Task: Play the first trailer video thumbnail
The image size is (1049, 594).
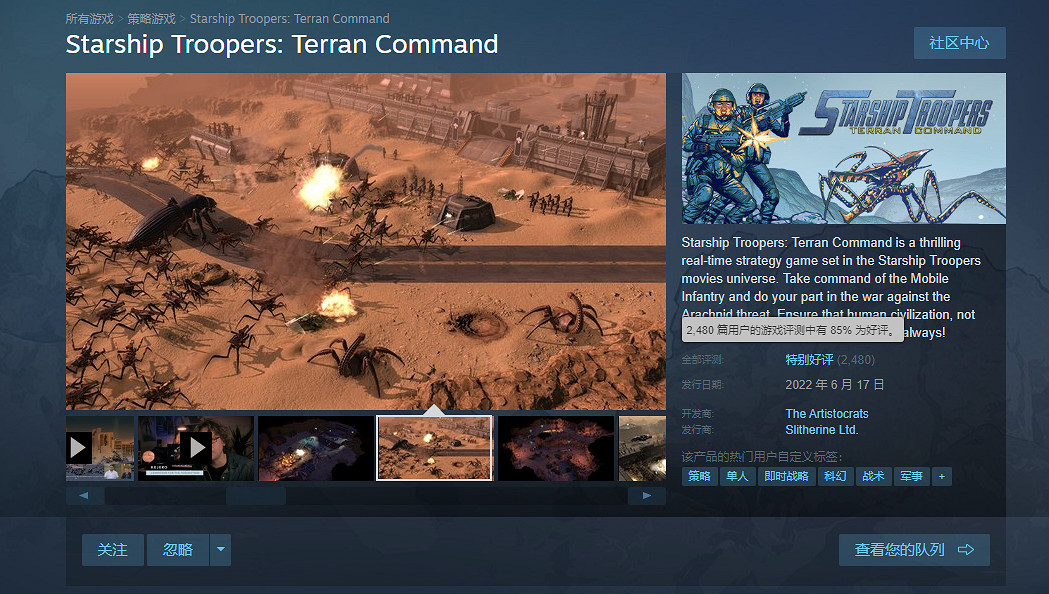Action: (x=100, y=448)
